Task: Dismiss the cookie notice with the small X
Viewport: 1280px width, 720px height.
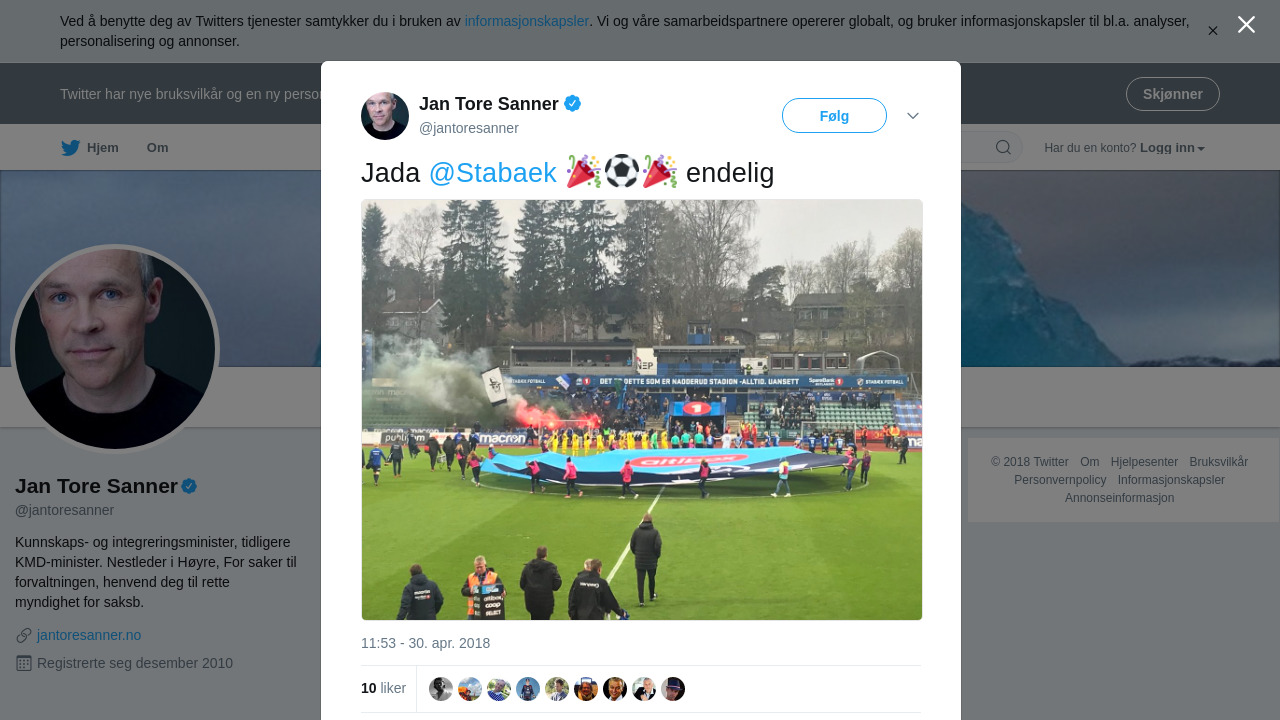Action: (1213, 31)
